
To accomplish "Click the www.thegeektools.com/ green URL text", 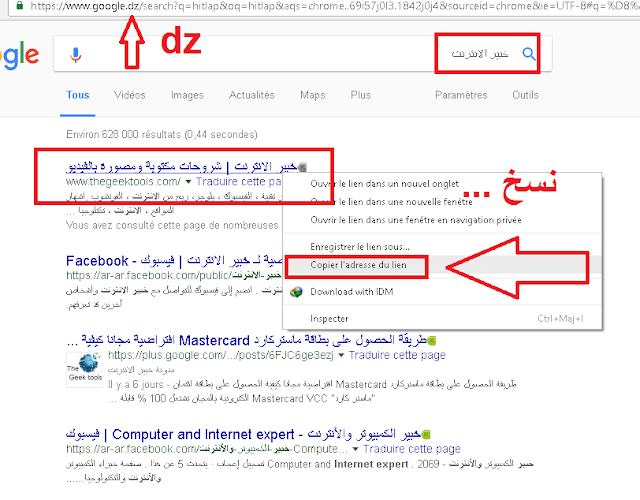I will click(x=123, y=182).
